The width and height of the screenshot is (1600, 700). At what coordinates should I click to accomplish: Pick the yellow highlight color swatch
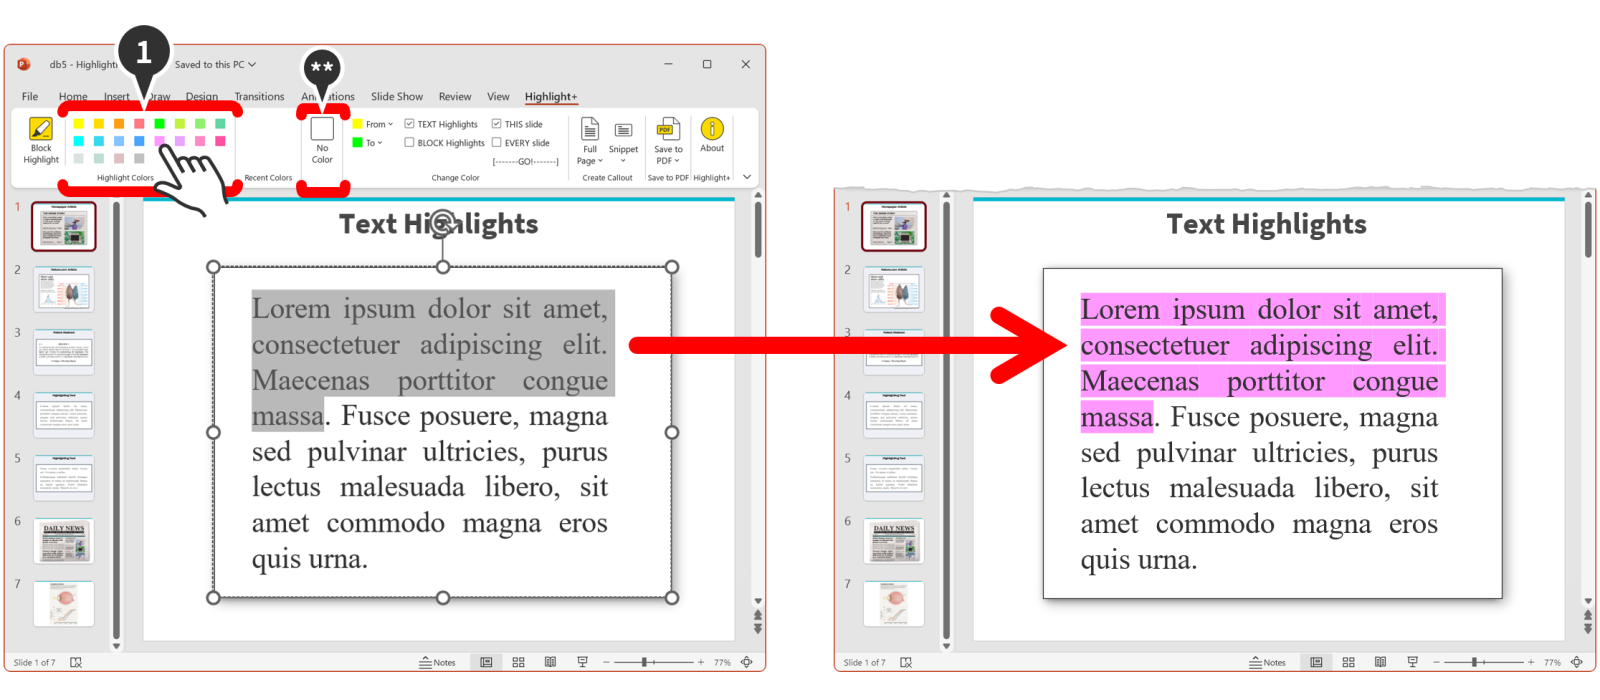pyautogui.click(x=79, y=124)
